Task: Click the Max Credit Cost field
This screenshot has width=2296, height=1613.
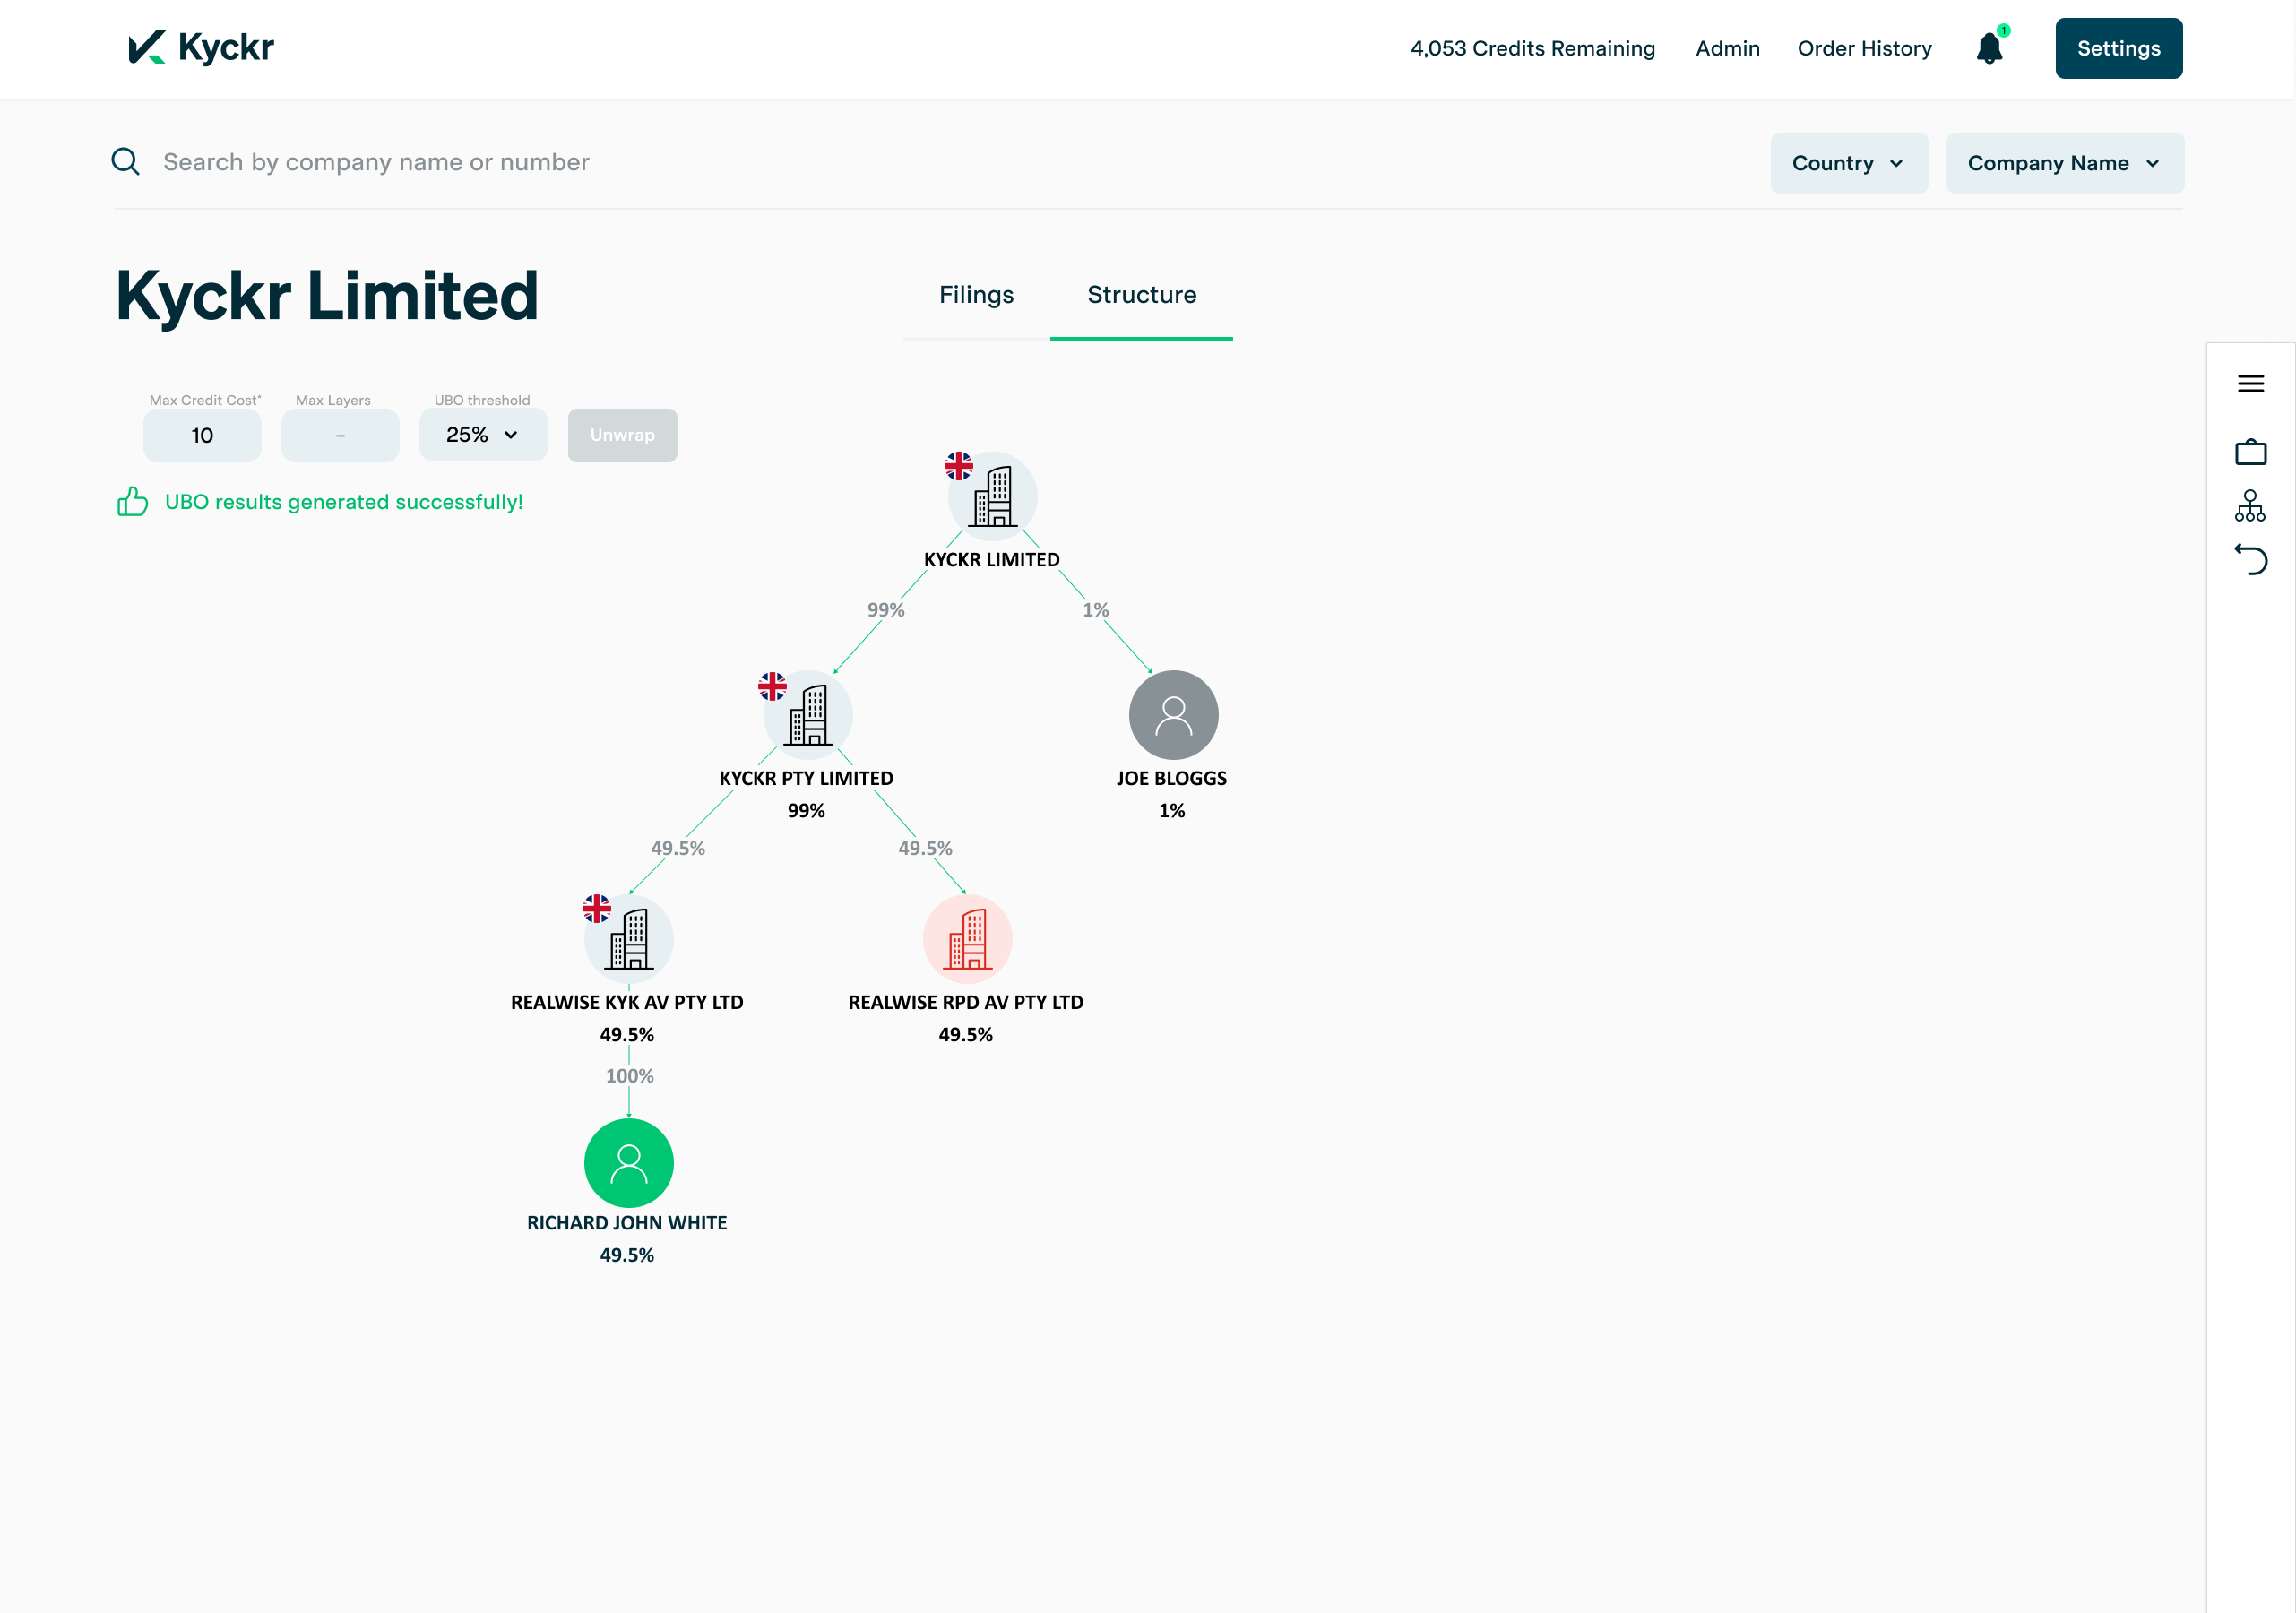Action: [x=202, y=435]
